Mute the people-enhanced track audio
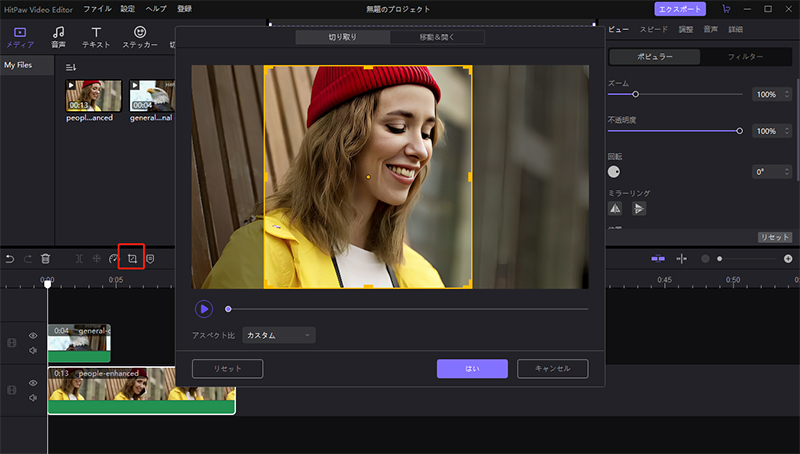Viewport: 800px width, 454px height. pos(33,398)
